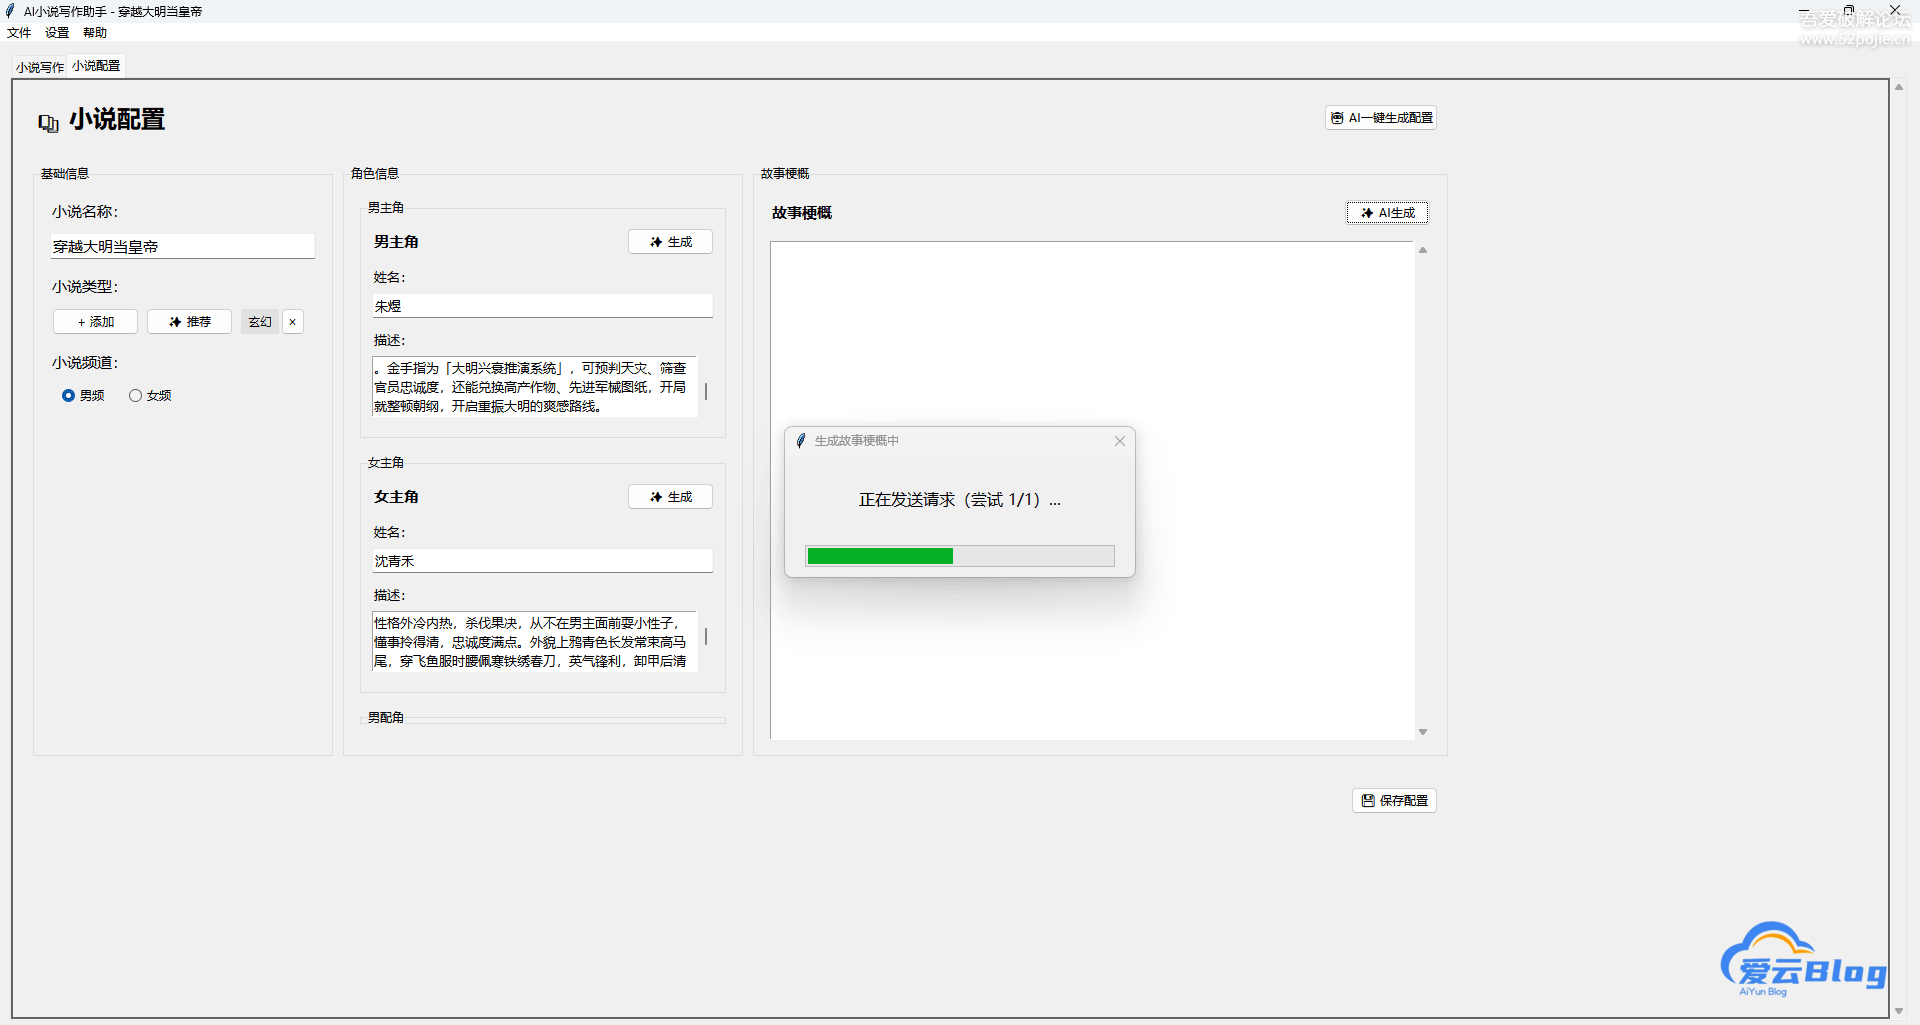Open the 帮助 menu
The height and width of the screenshot is (1025, 1920).
coord(95,33)
